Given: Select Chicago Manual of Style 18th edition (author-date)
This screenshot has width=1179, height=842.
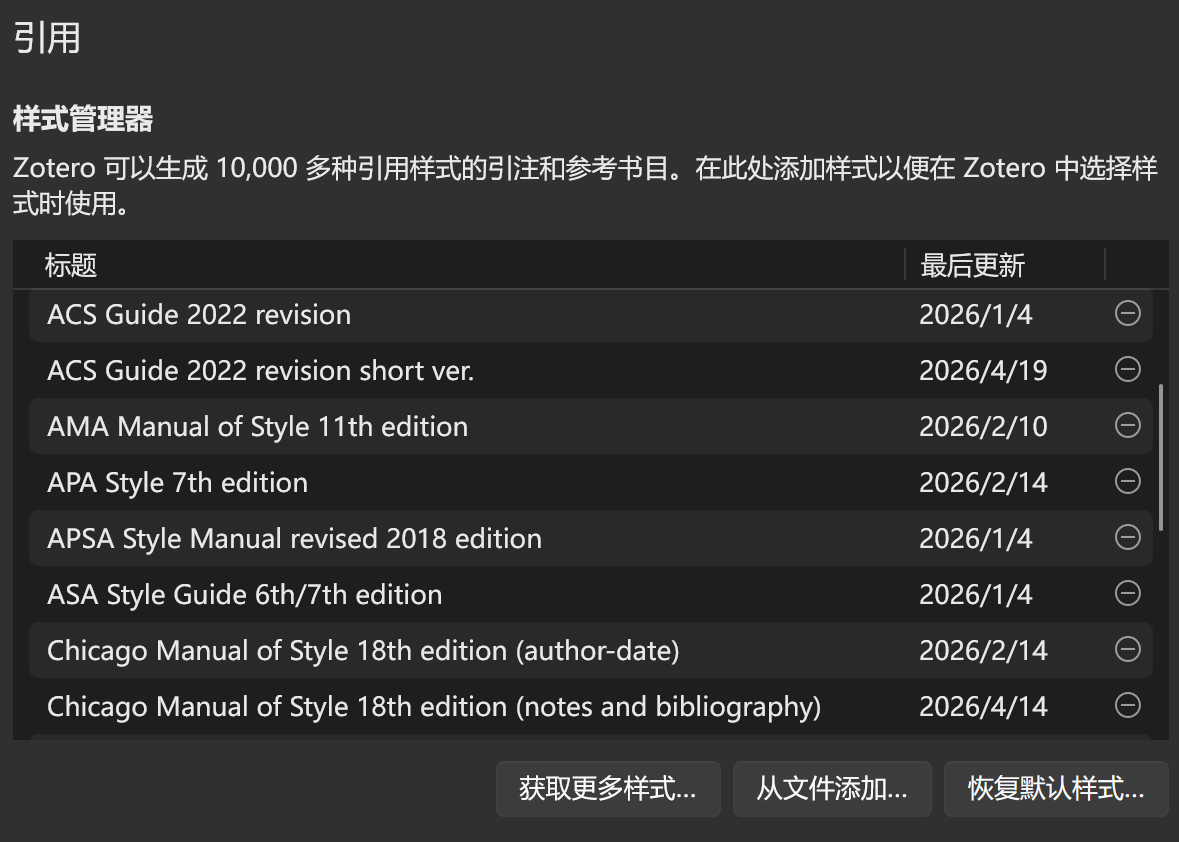Looking at the screenshot, I should [x=590, y=650].
